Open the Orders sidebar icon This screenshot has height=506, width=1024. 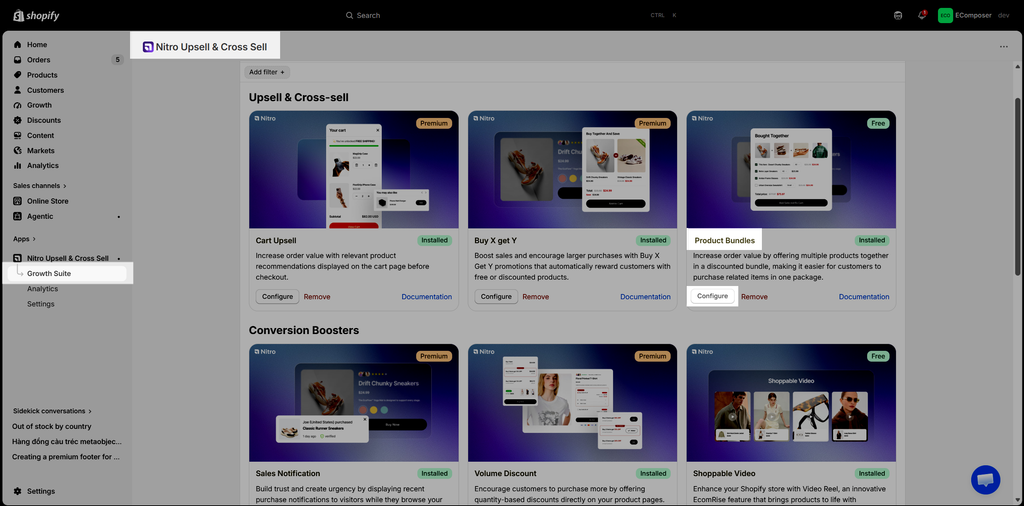point(18,59)
